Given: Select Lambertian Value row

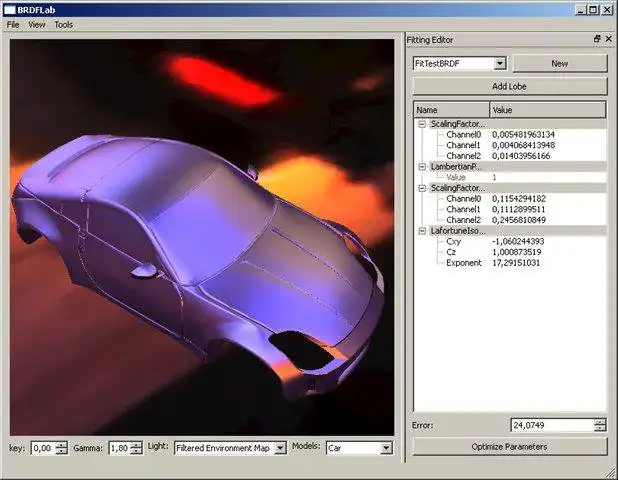Looking at the screenshot, I should [x=512, y=177].
